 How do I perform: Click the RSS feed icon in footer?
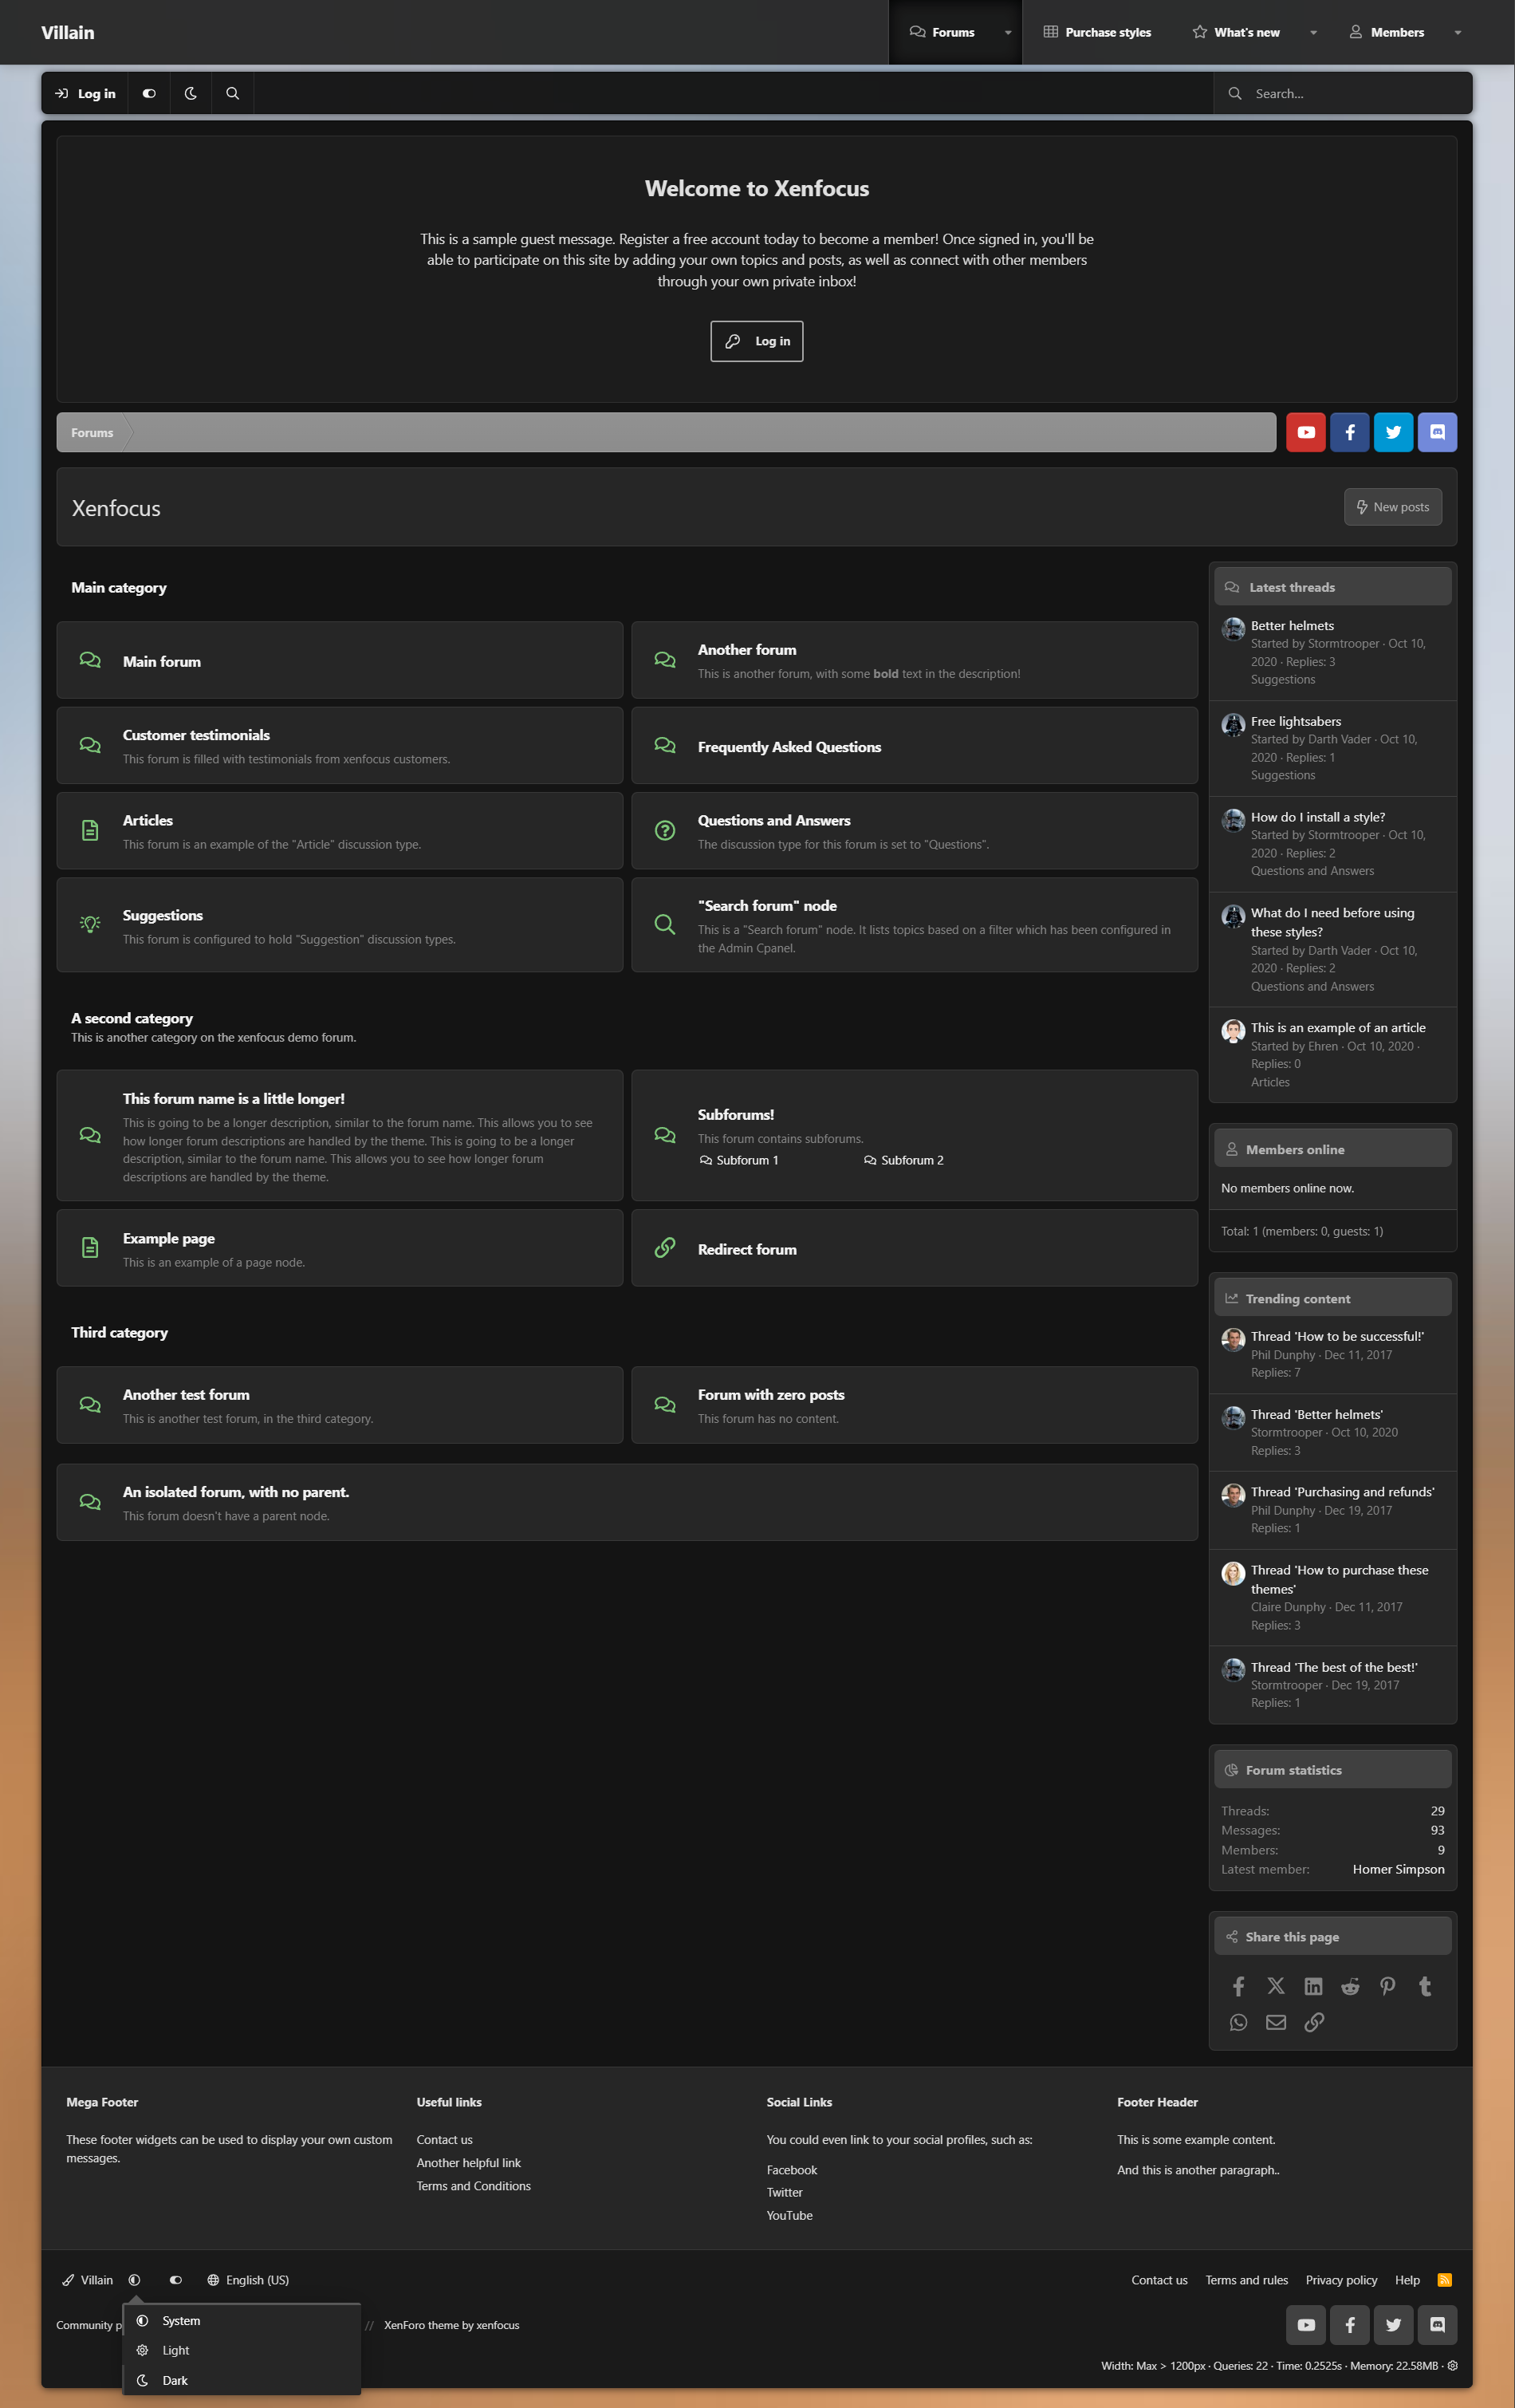(1444, 2280)
